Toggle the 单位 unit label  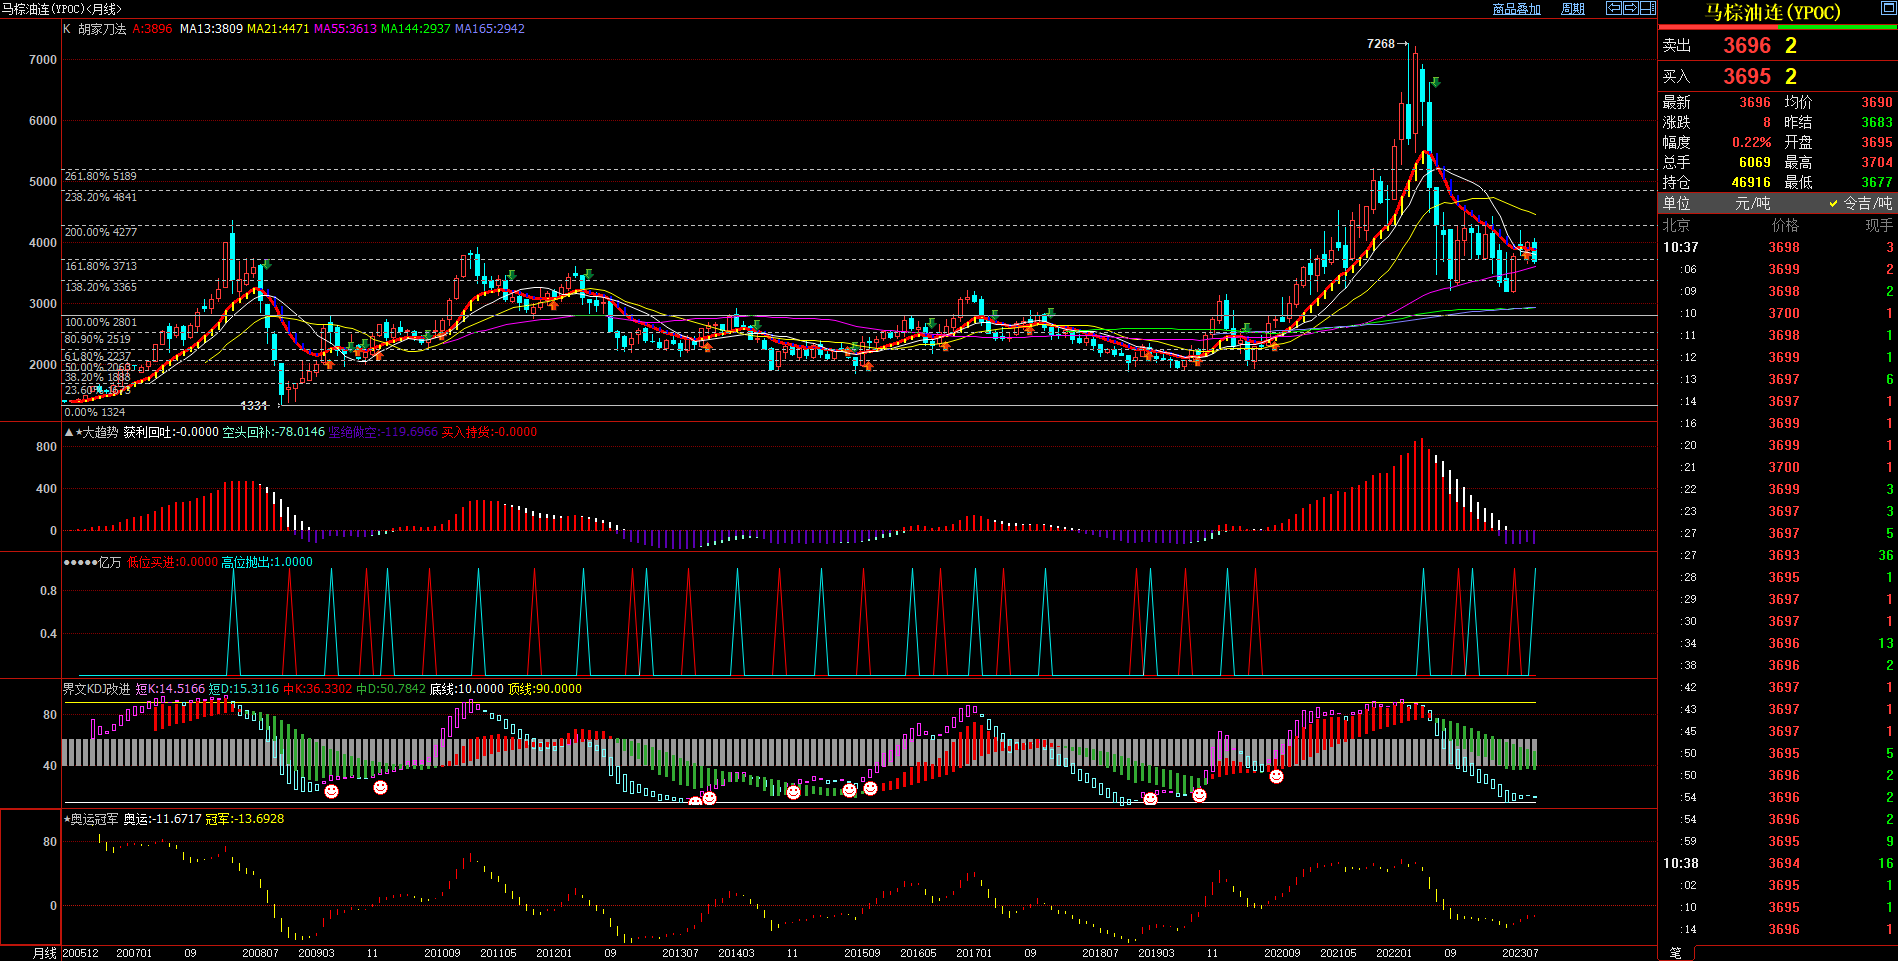[1677, 203]
